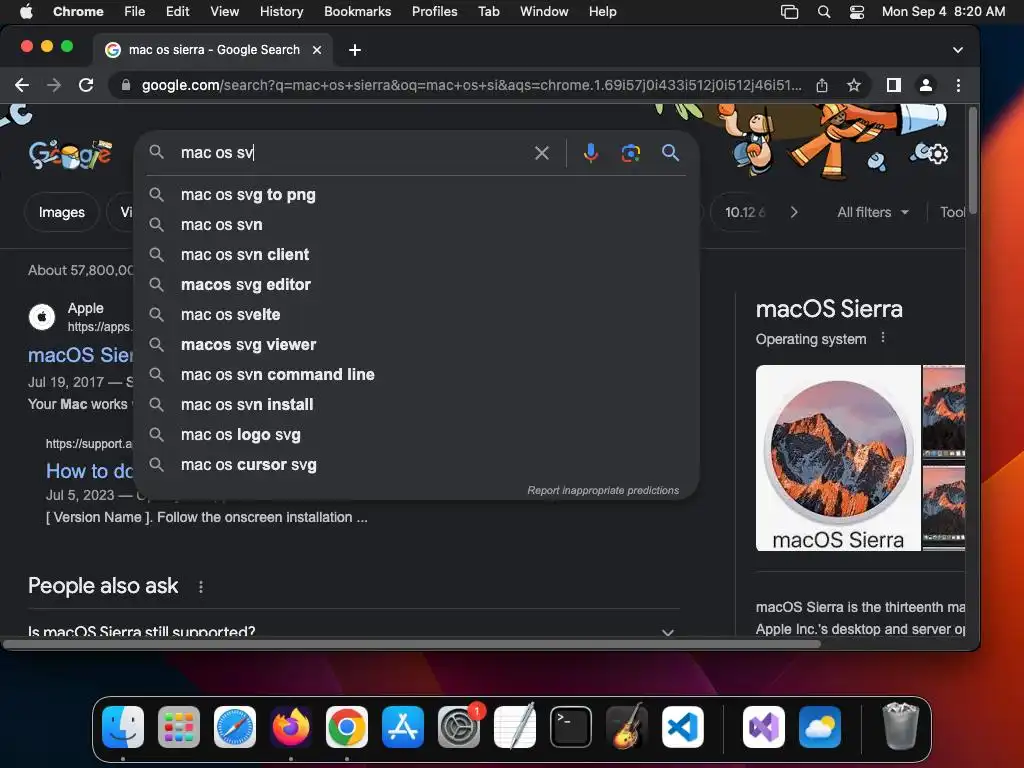The width and height of the screenshot is (1024, 768).
Task: Open Launchpad in the Dock
Action: (x=179, y=727)
